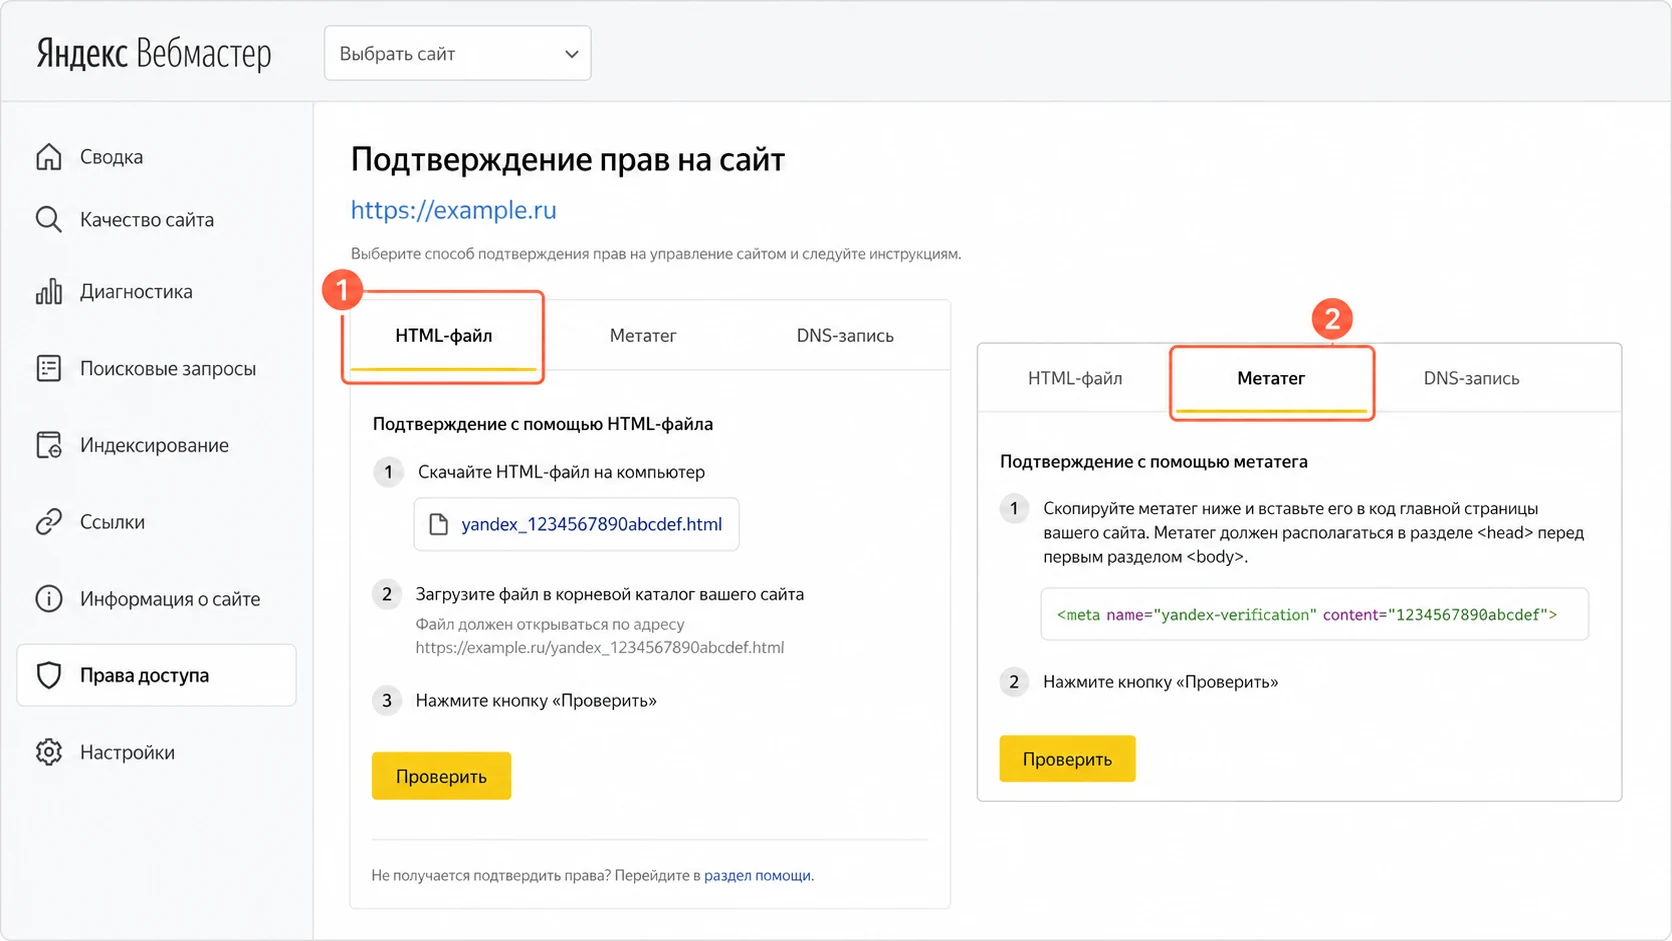This screenshot has width=1672, height=941.
Task: Open the Выбрать сайт dropdown
Action: tap(457, 53)
